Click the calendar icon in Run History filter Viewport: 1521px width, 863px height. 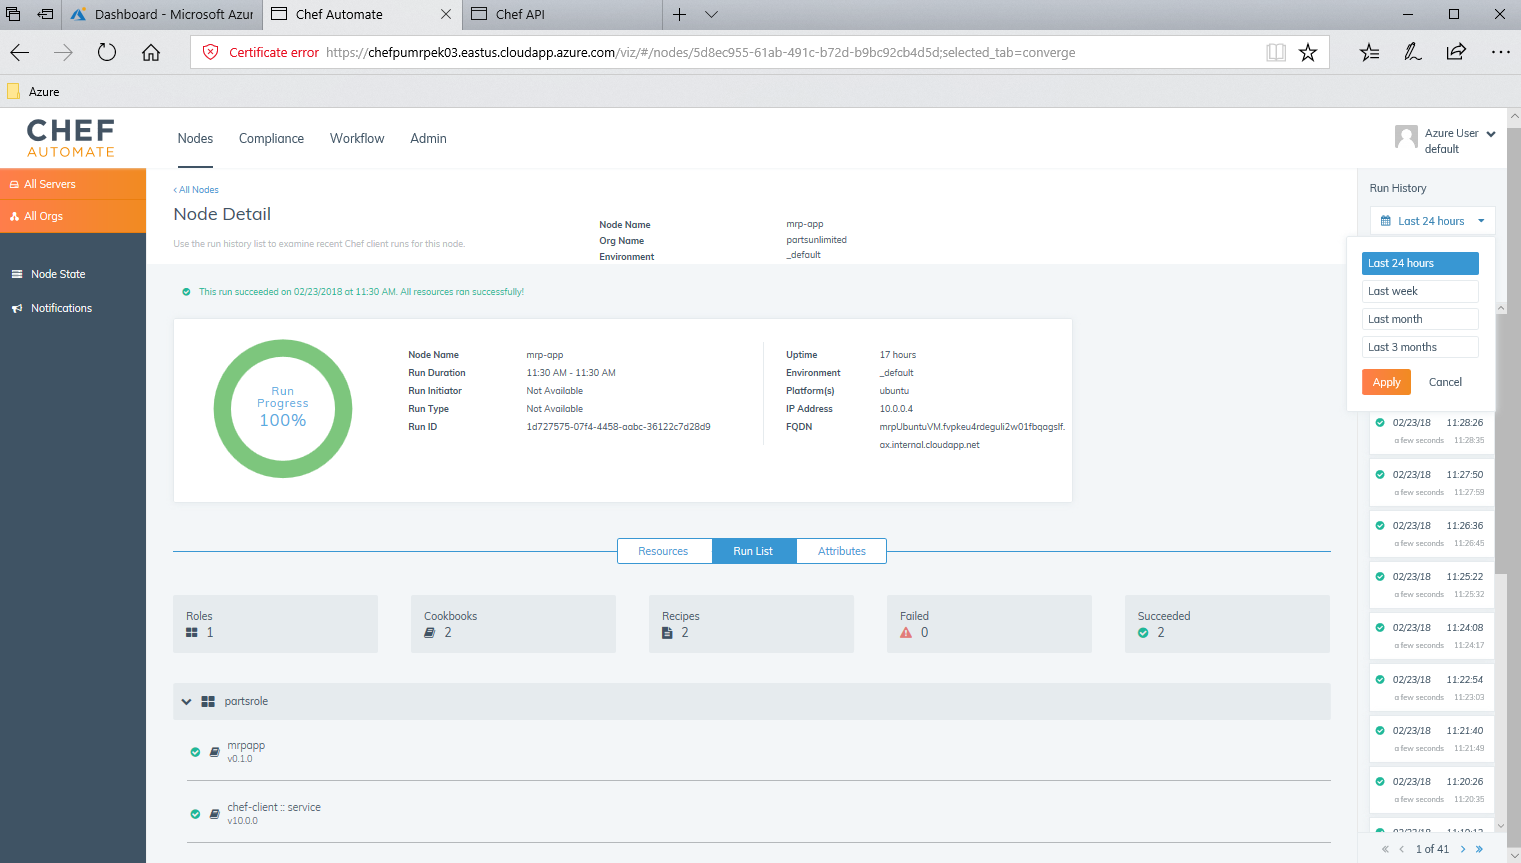1386,220
